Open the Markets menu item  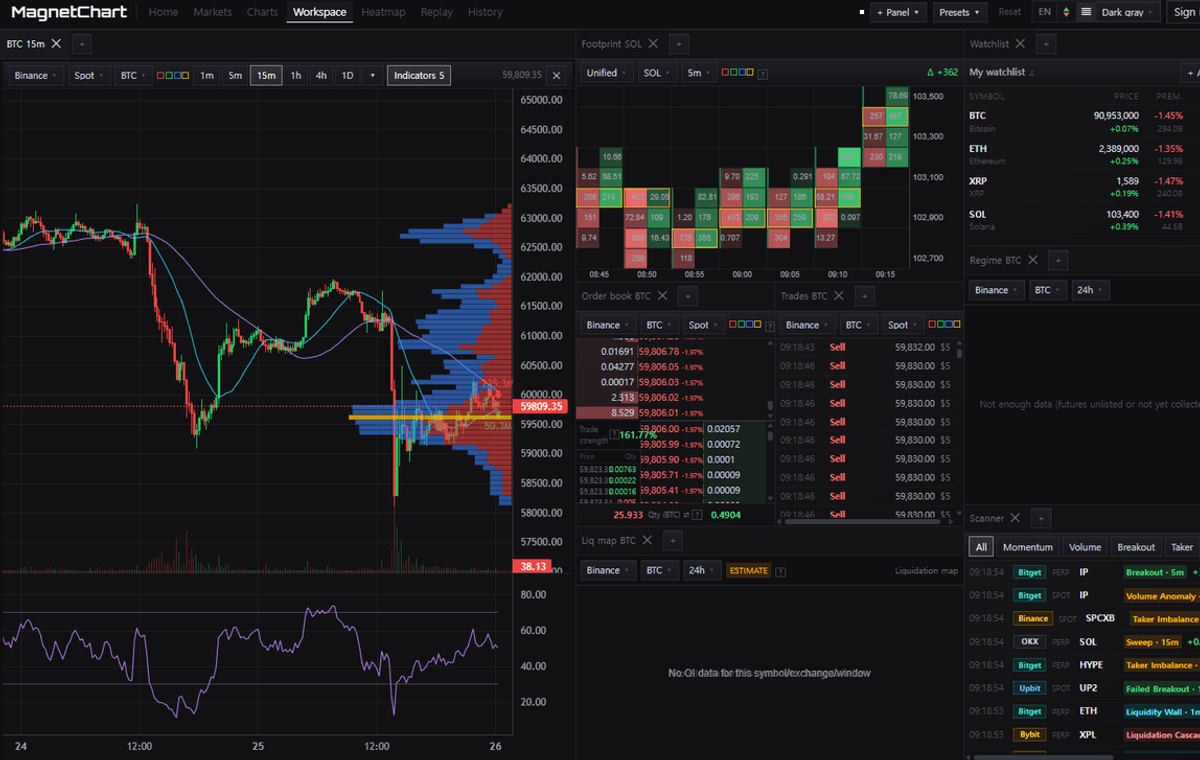pos(212,12)
